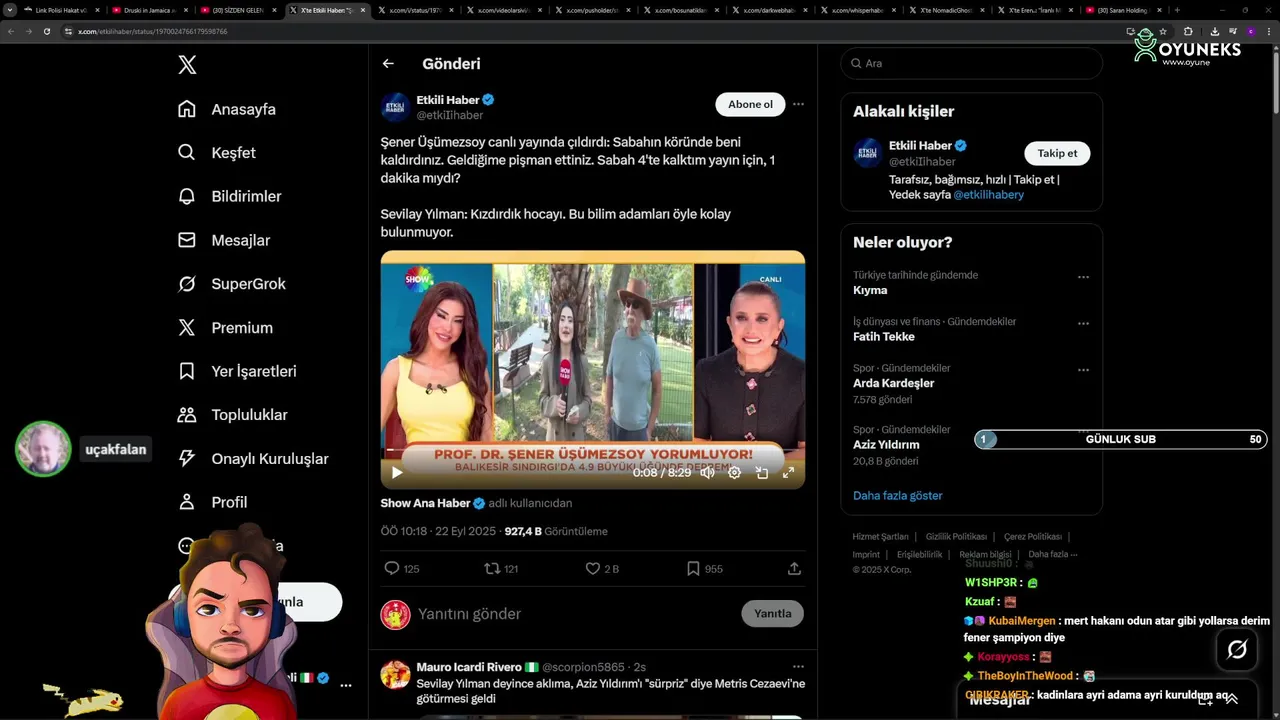Open the Çerez Politikası footer link
Image resolution: width=1280 pixels, height=720 pixels.
point(1033,537)
